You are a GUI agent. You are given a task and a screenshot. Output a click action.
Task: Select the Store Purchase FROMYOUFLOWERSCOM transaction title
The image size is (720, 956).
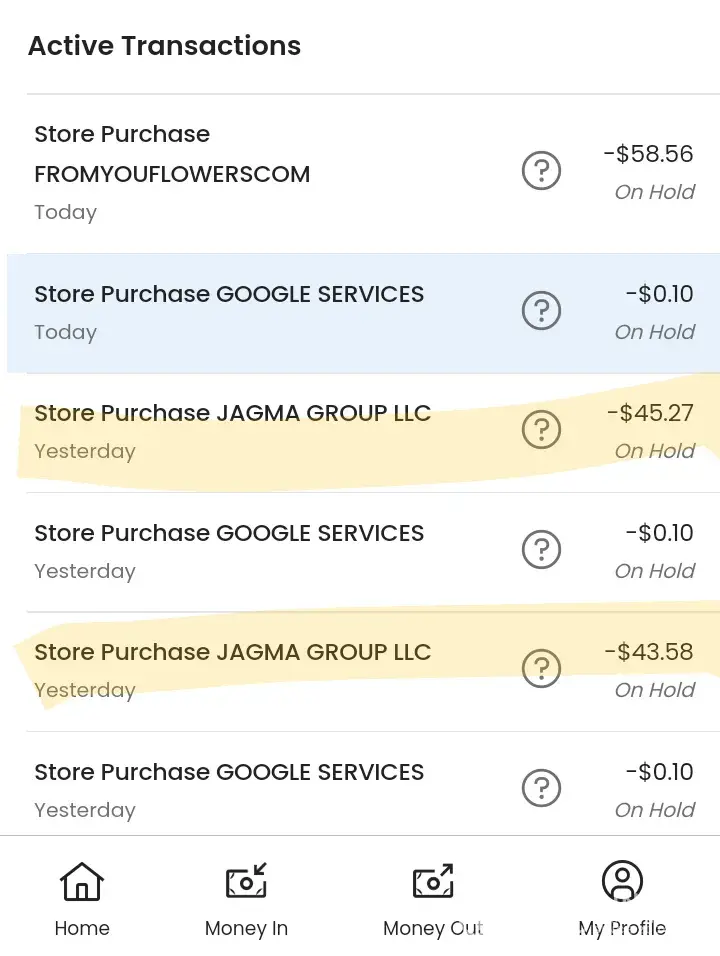pyautogui.click(x=172, y=154)
